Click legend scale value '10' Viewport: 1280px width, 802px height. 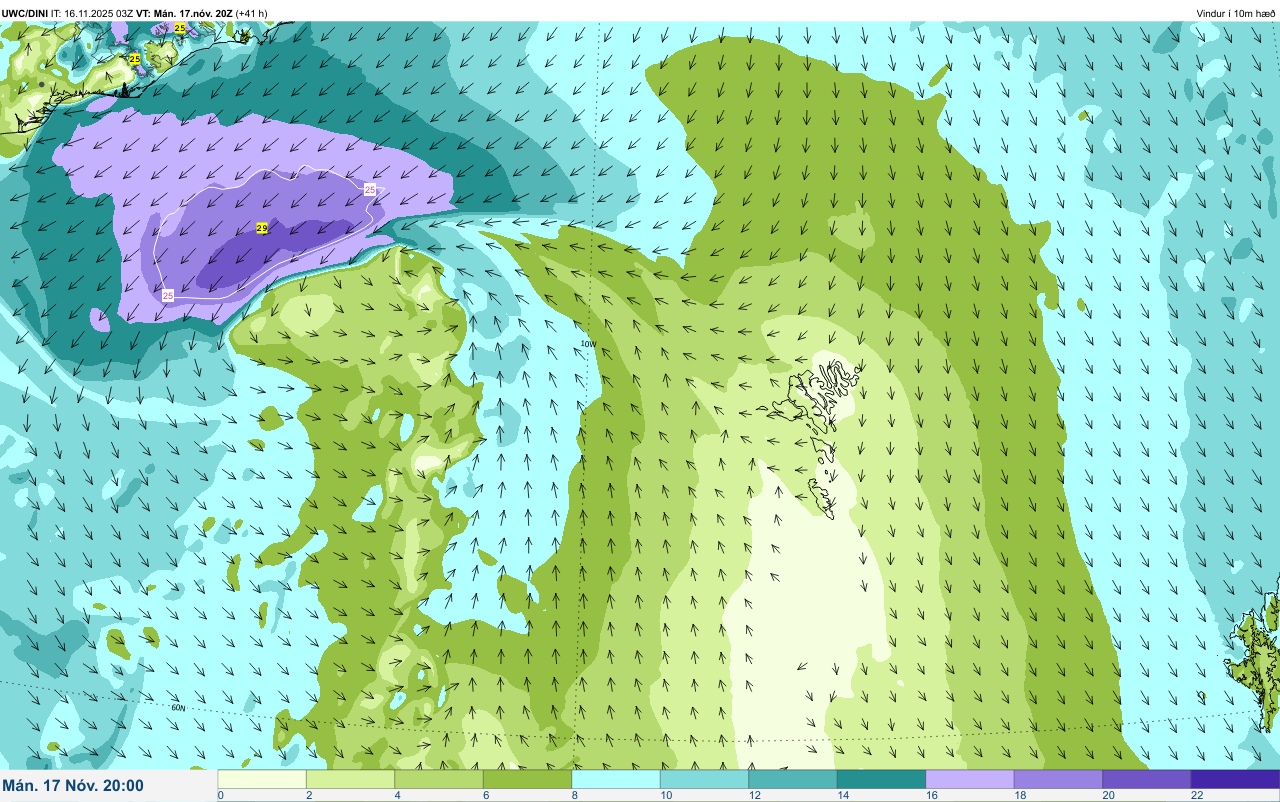(x=664, y=795)
